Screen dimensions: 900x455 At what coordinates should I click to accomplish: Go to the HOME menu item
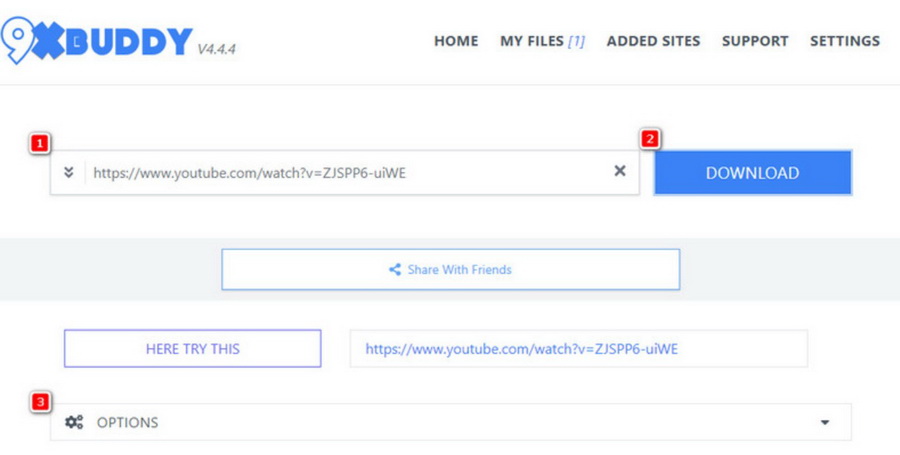pyautogui.click(x=456, y=41)
